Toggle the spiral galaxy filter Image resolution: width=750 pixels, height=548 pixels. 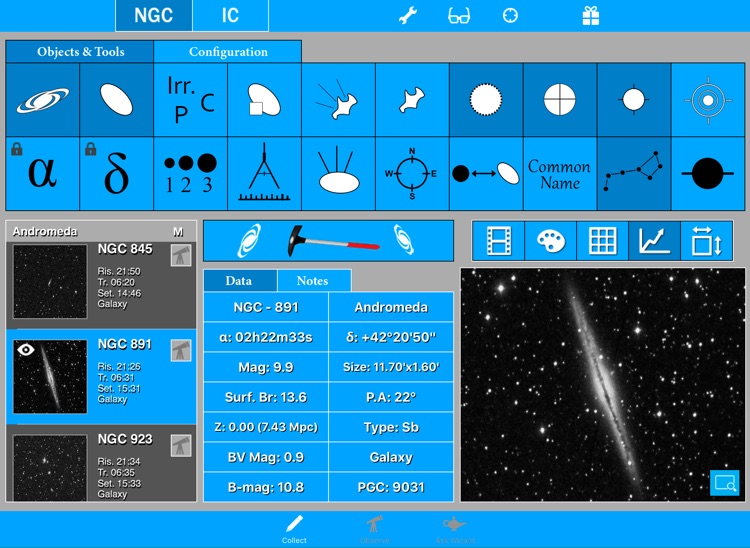coord(43,100)
